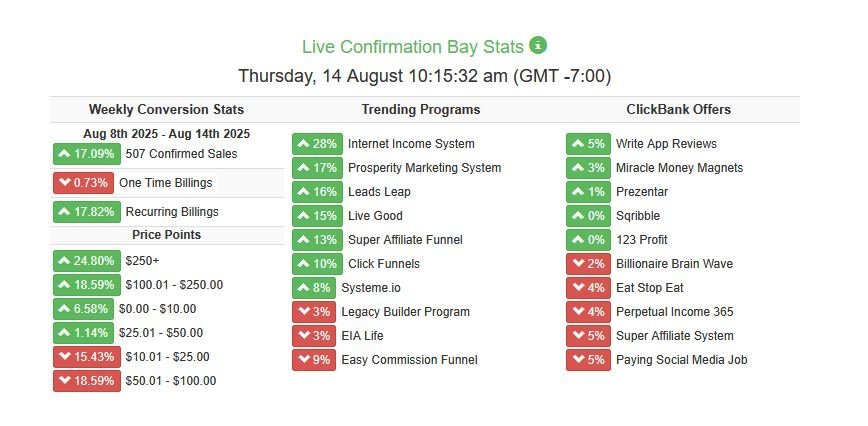
Task: Click the green 24.80% badge for $250+
Action: click(87, 261)
